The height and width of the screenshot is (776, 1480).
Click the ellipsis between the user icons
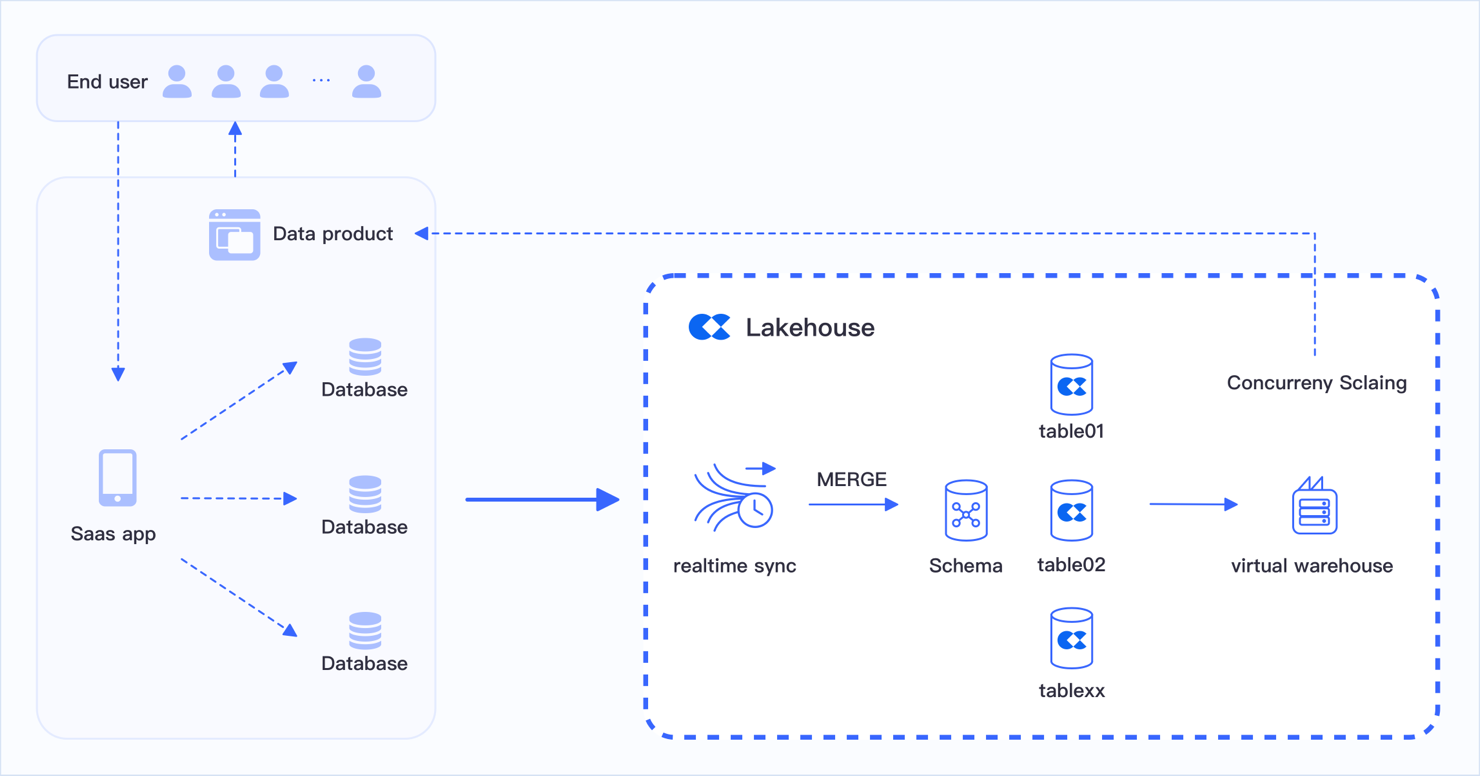[321, 81]
